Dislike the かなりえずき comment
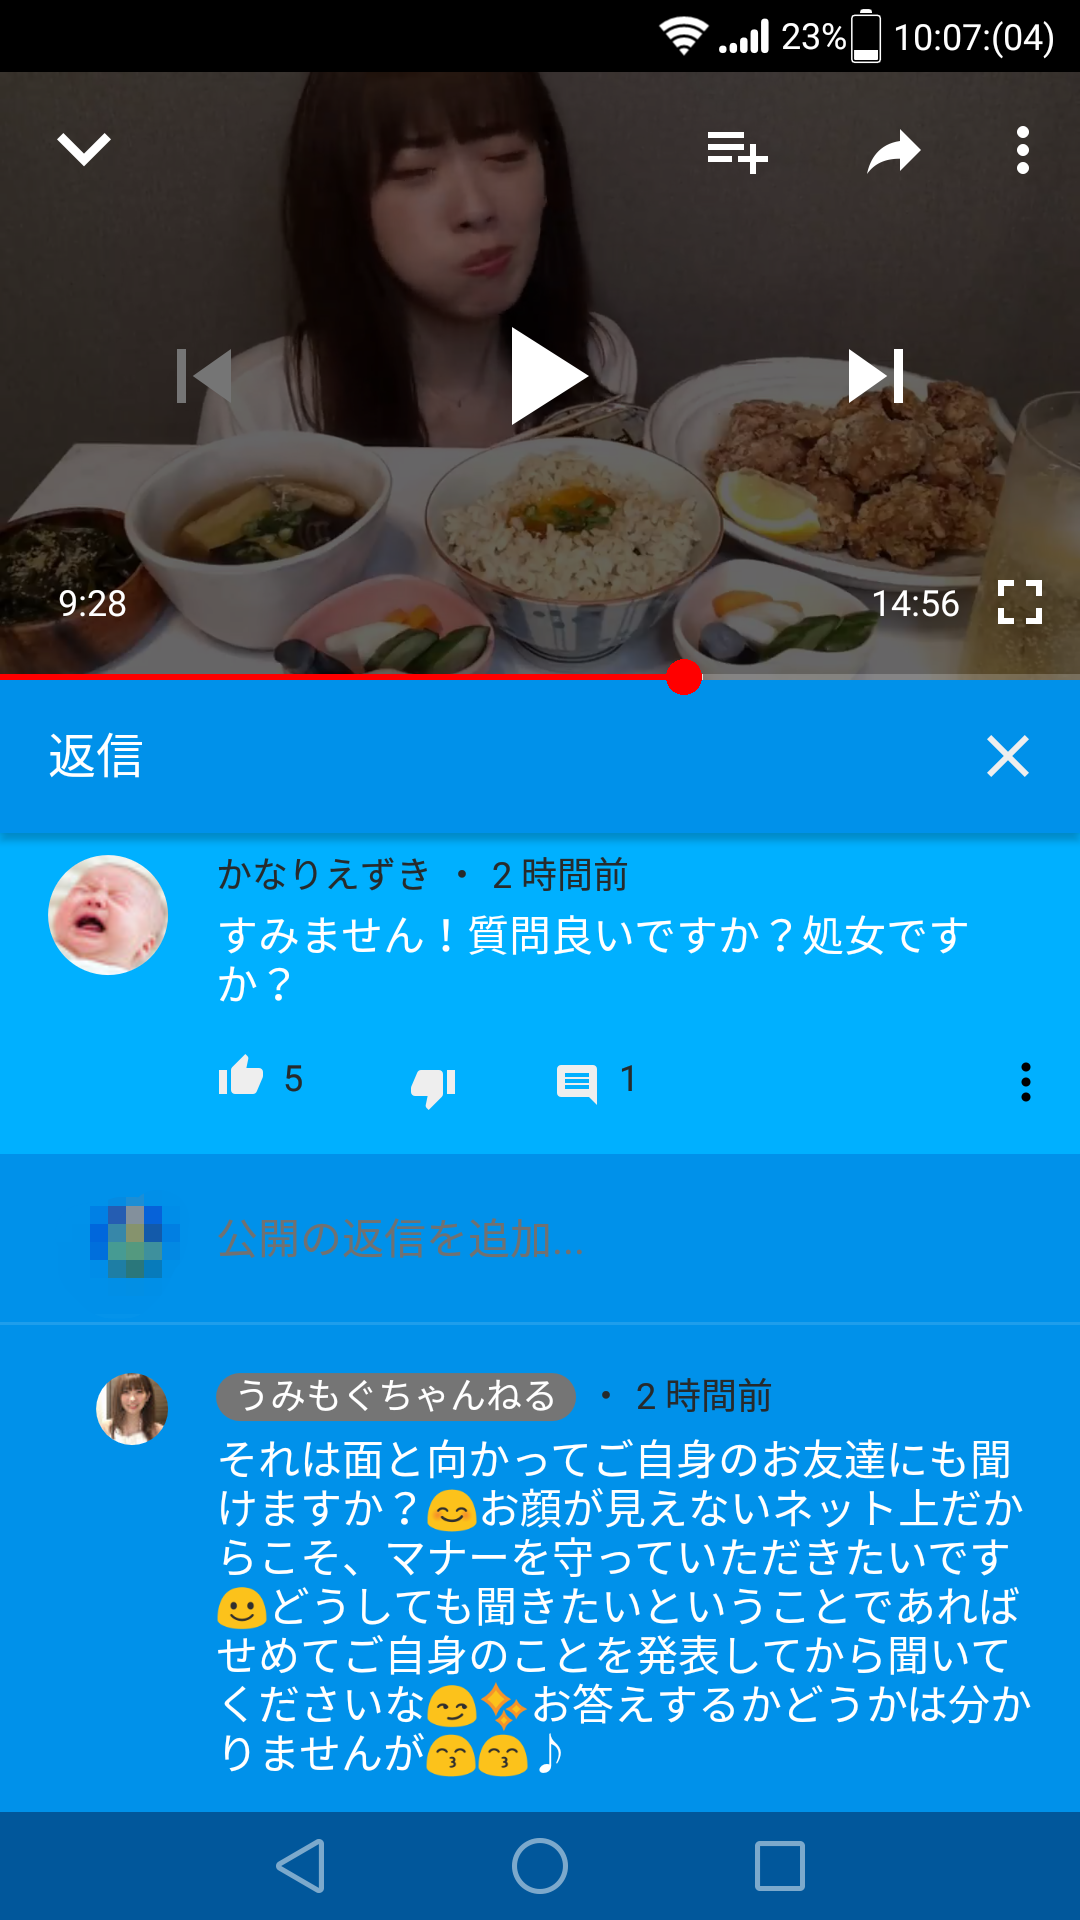Screen dimensions: 1080x1920 pos(433,1086)
